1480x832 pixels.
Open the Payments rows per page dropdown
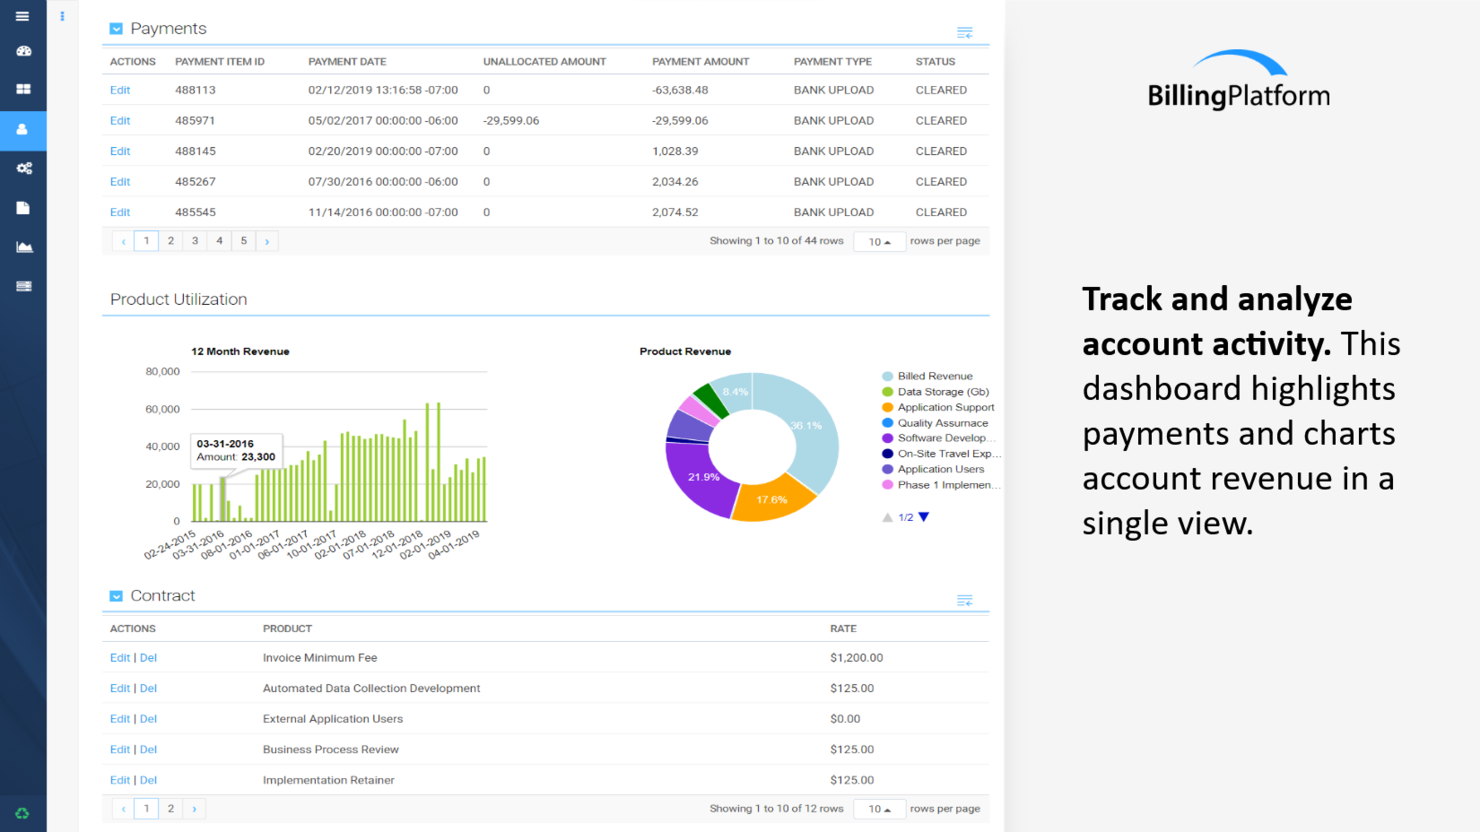[x=879, y=241]
